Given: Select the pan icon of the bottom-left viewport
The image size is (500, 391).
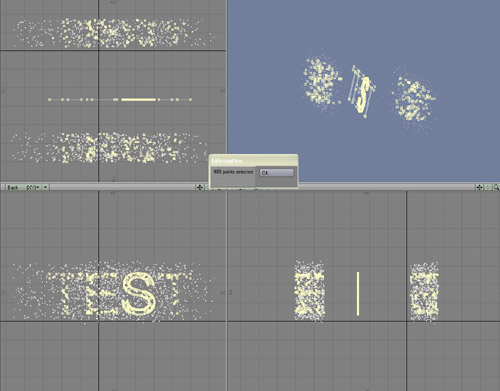Looking at the screenshot, I should [199, 187].
